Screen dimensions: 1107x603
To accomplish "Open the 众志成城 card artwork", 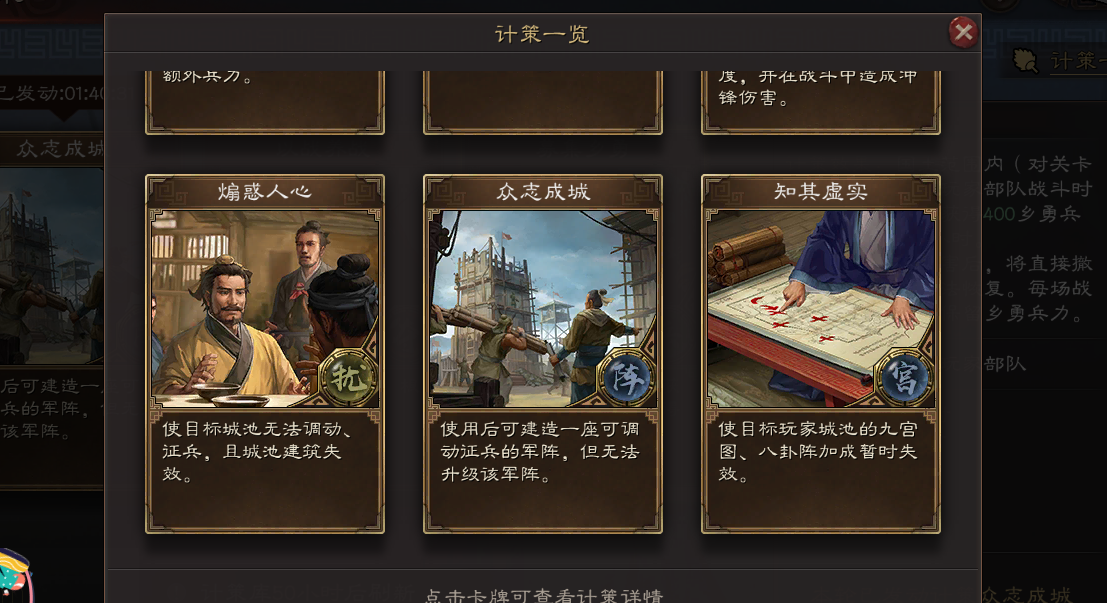I will click(x=543, y=309).
